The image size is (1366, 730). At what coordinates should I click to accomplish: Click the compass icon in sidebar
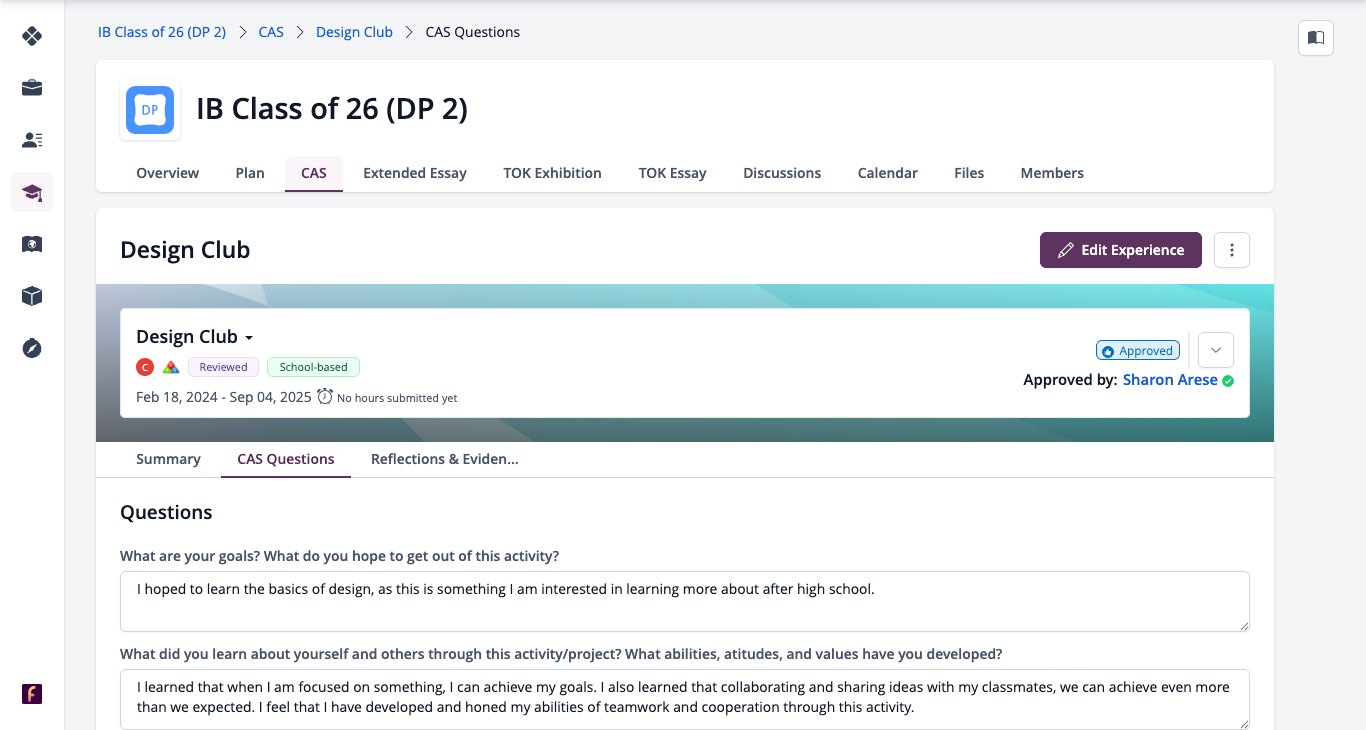(32, 348)
